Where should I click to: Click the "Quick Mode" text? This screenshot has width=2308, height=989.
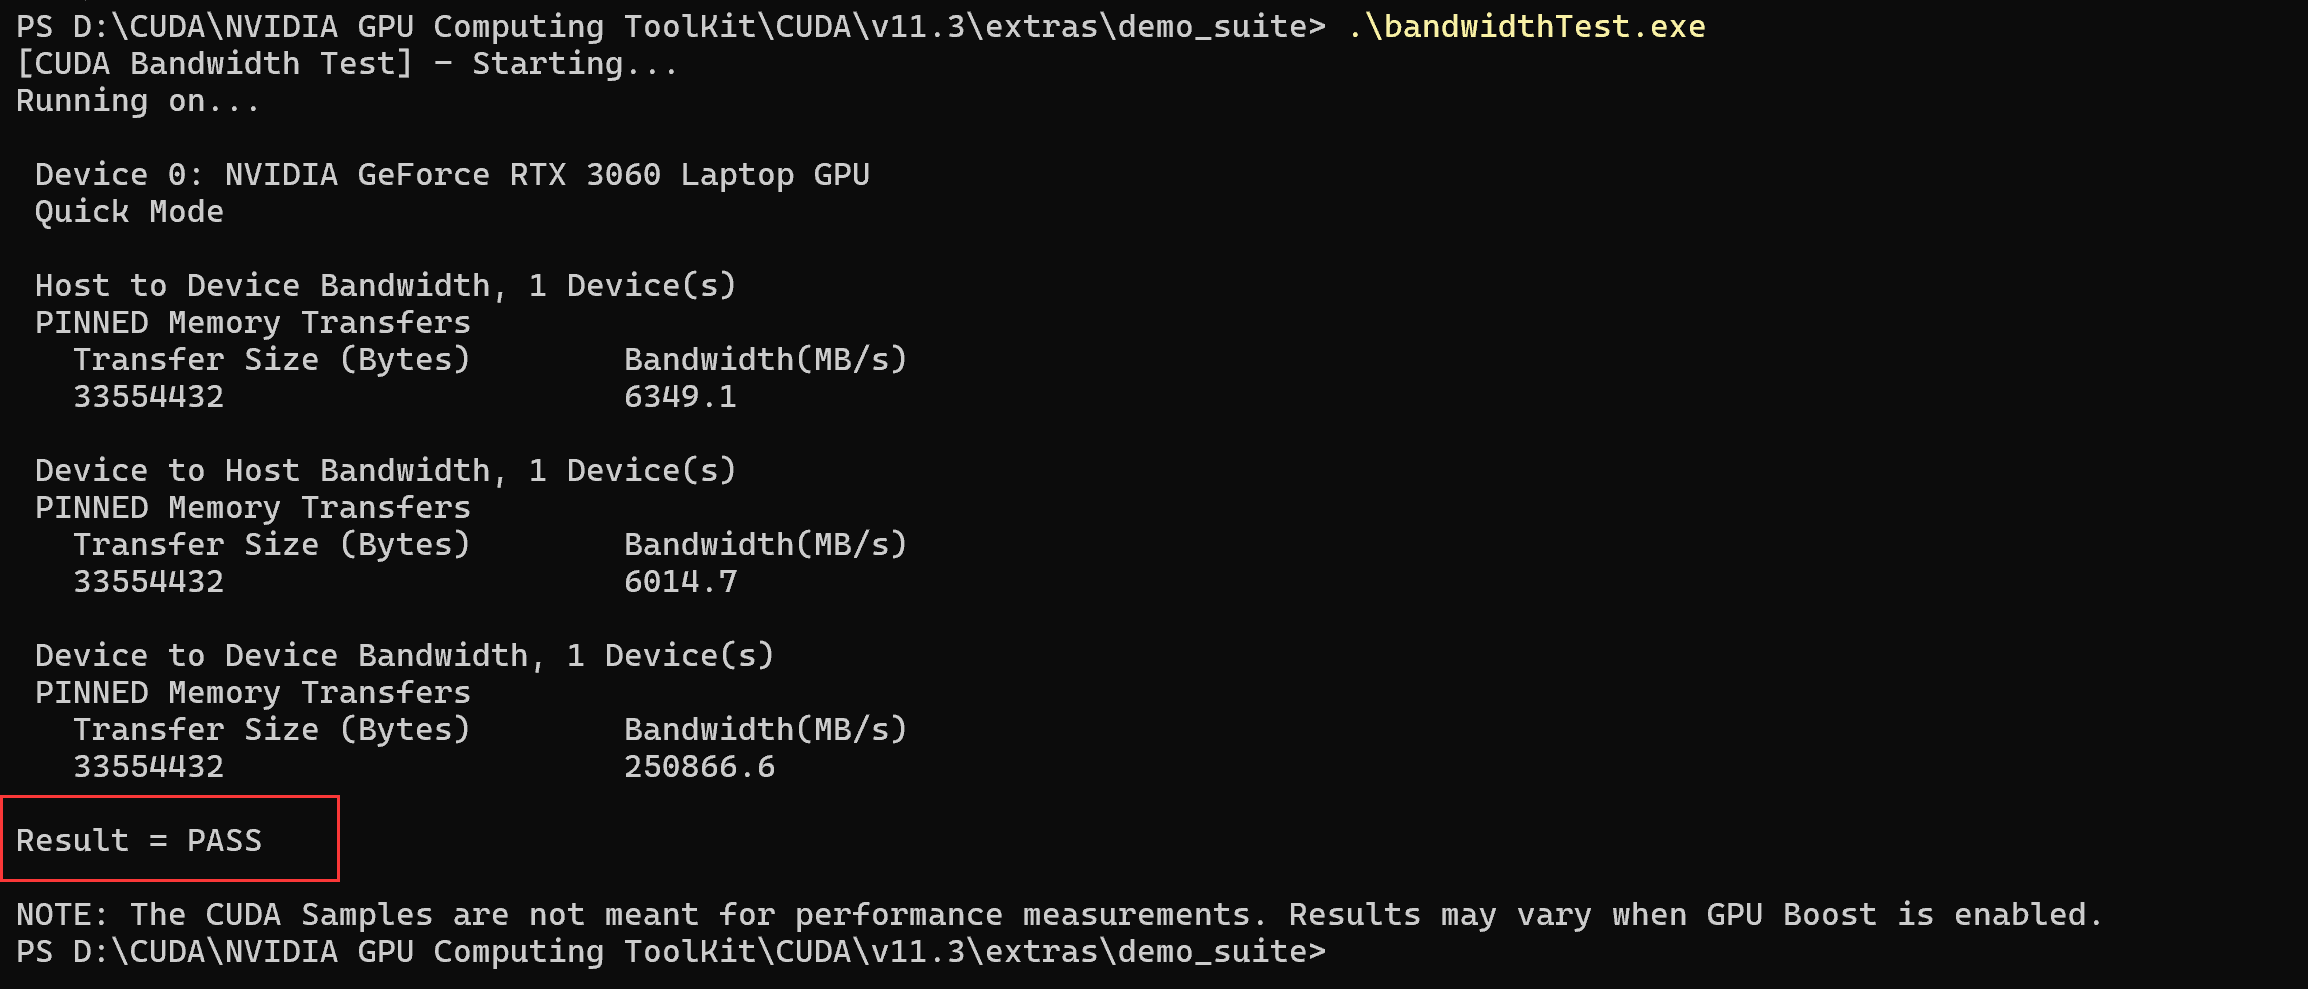coord(129,212)
